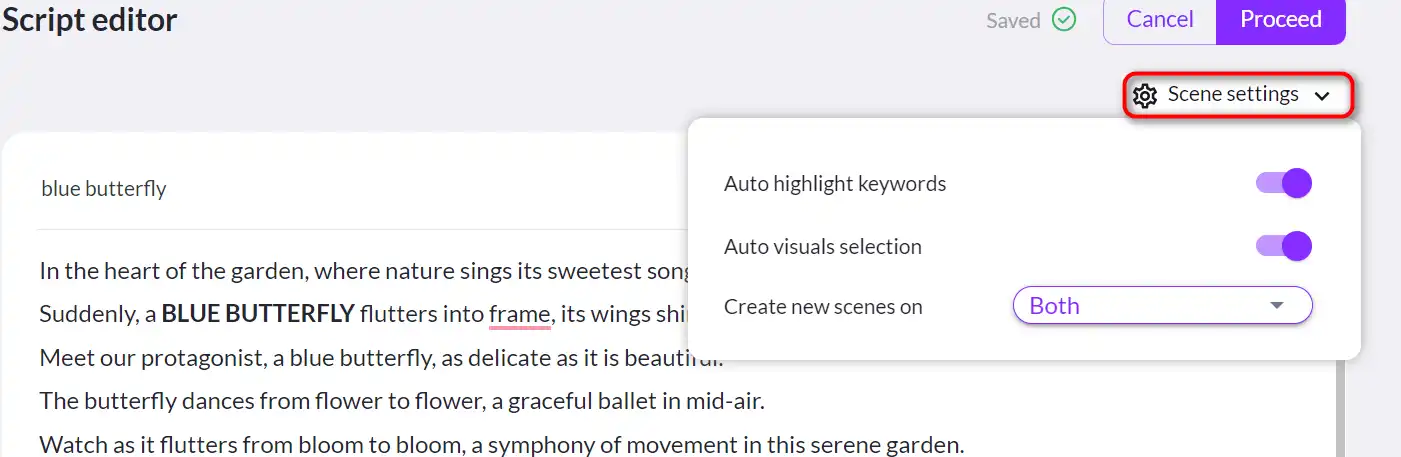Click the line In the heart of the garden
1401x457 pixels.
coord(364,270)
